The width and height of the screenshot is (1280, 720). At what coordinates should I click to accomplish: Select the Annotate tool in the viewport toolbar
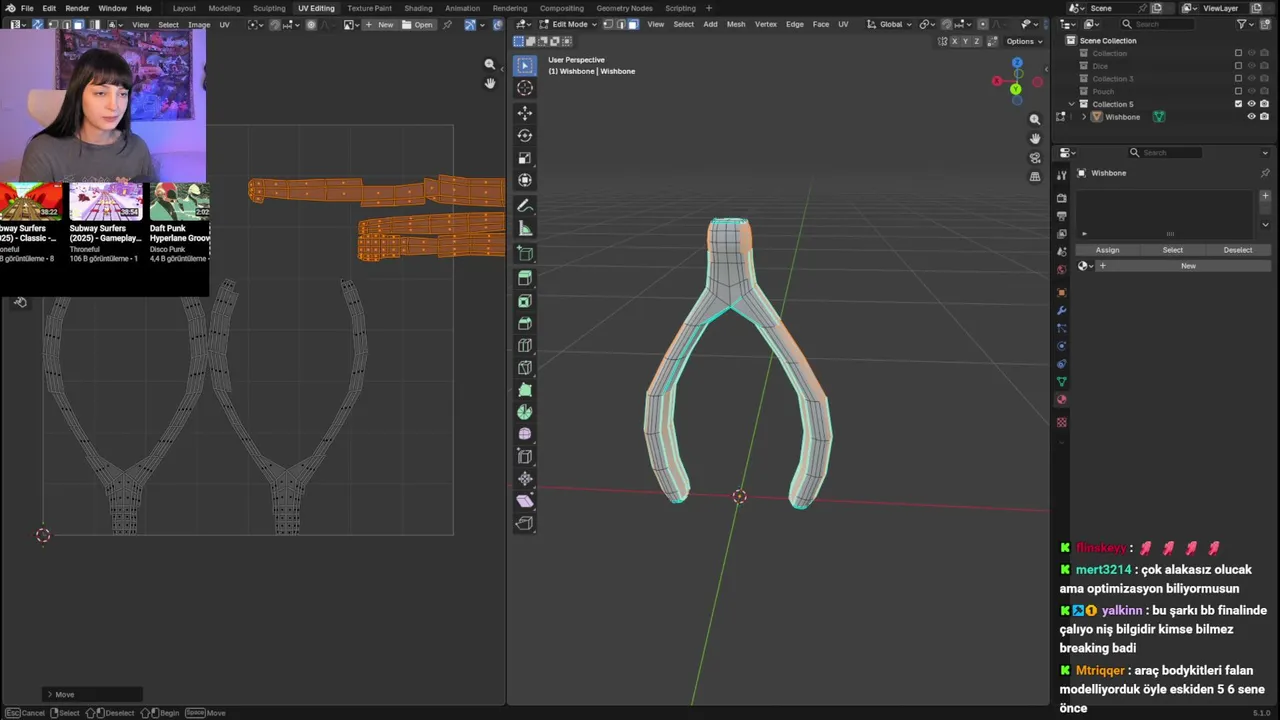tap(525, 206)
